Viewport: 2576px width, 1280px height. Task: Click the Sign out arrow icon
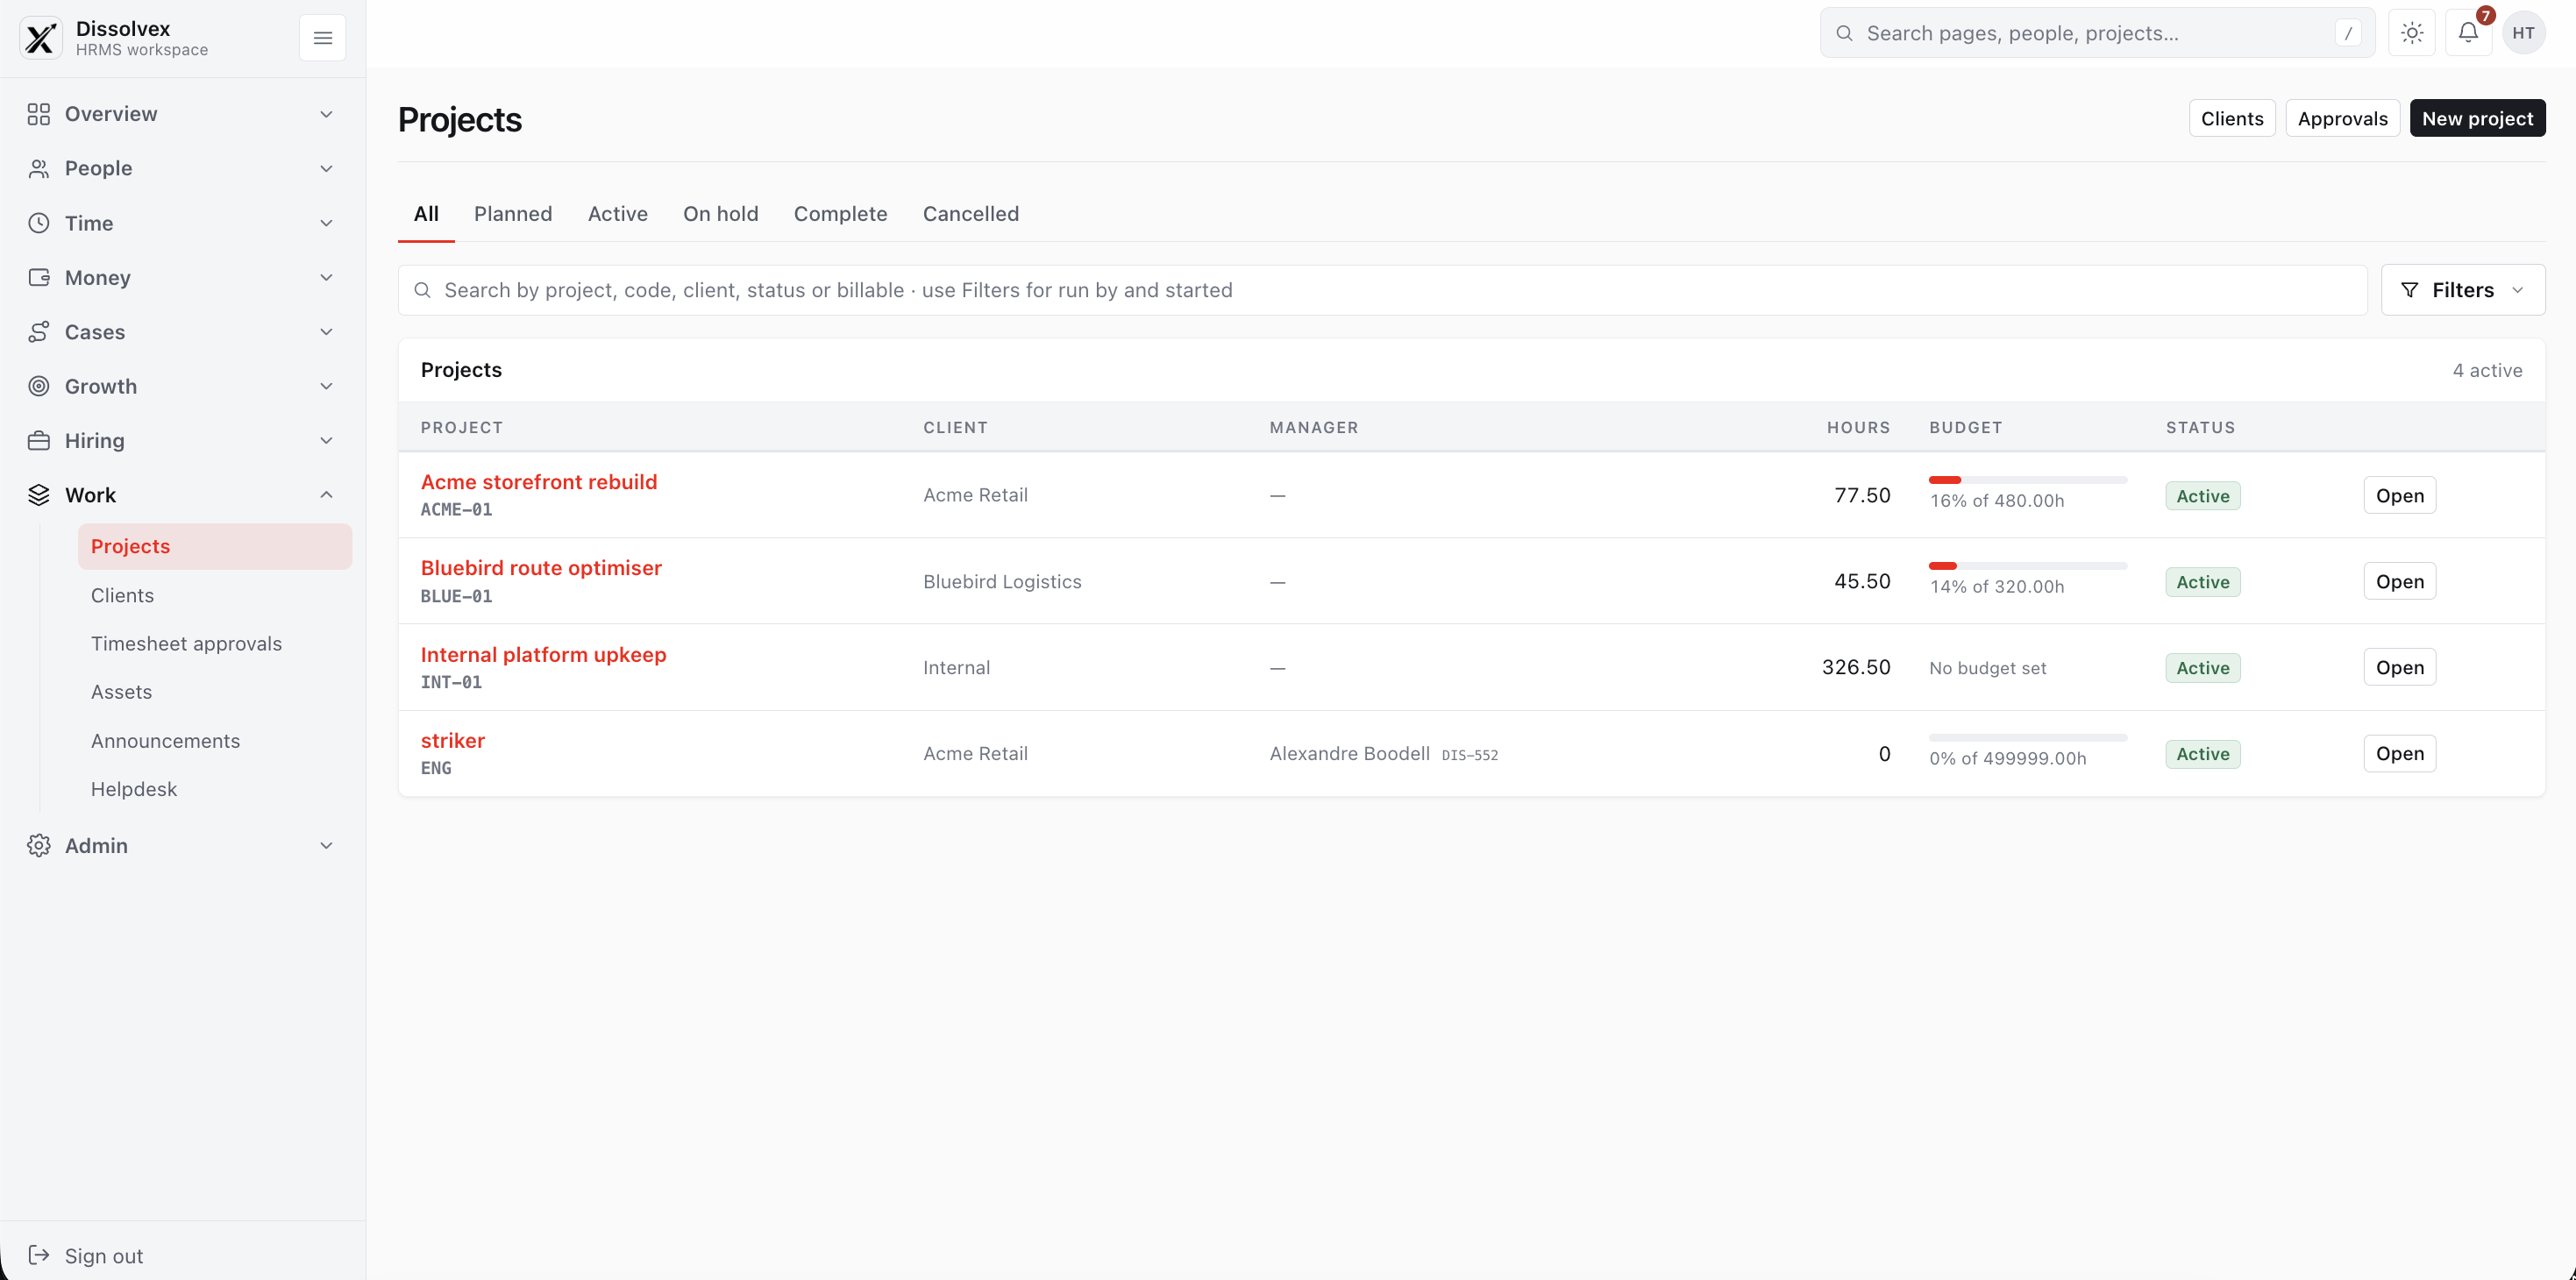click(39, 1255)
